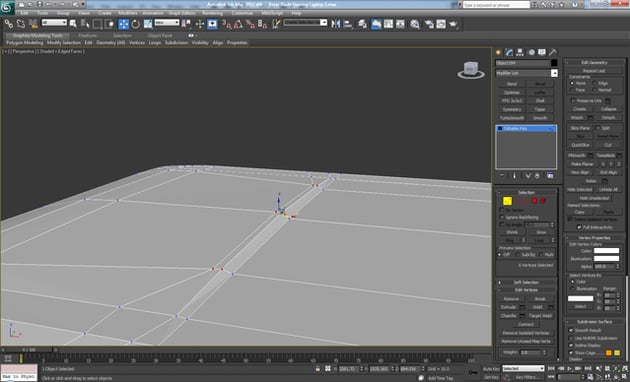Collapse the Subdivision Surface rollout
Screen dimensions: 630x382
(595, 322)
